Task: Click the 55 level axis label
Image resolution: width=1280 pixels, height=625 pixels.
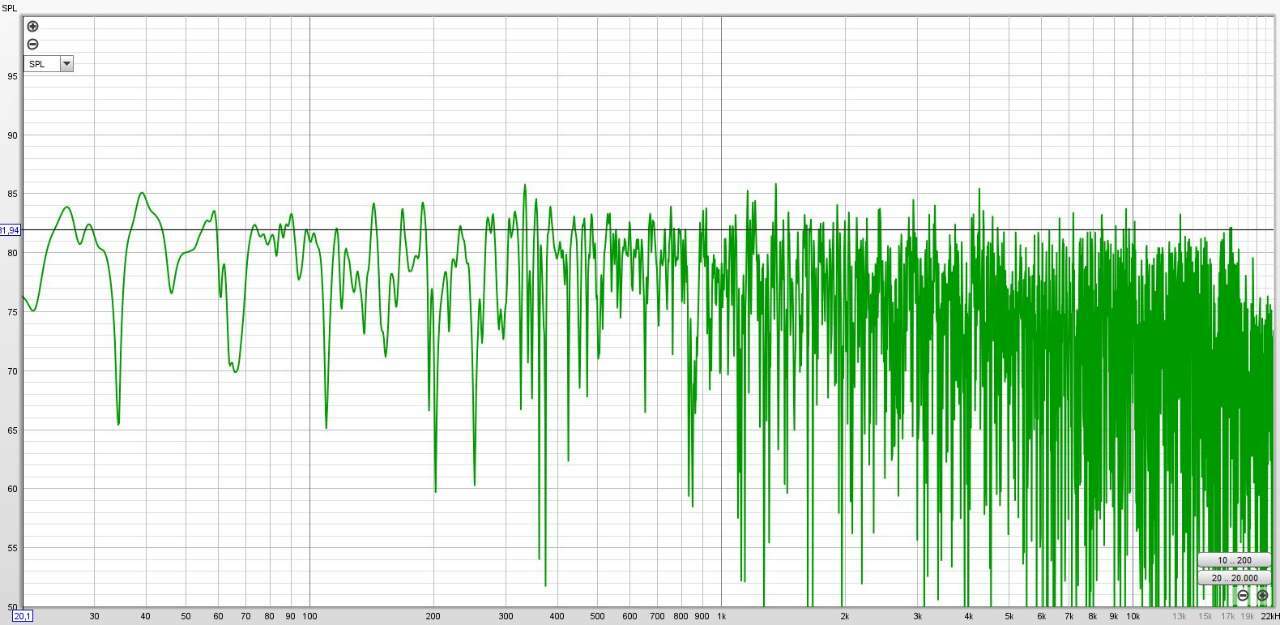Action: (11, 548)
